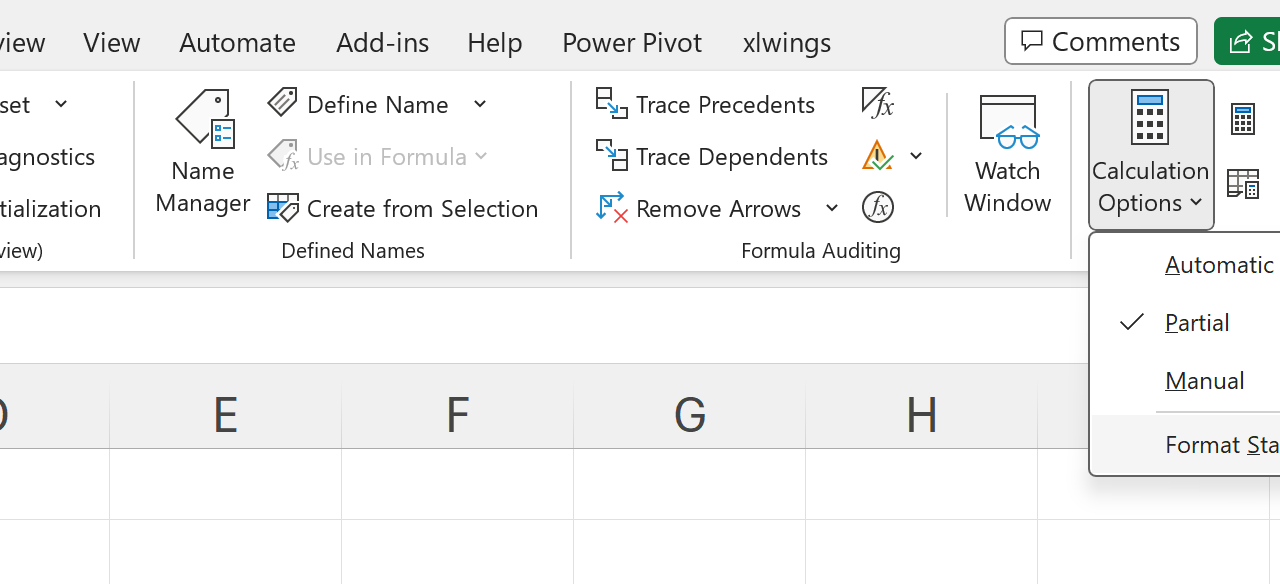This screenshot has width=1280, height=584.
Task: Toggle Show Formulas icon
Action: (877, 102)
